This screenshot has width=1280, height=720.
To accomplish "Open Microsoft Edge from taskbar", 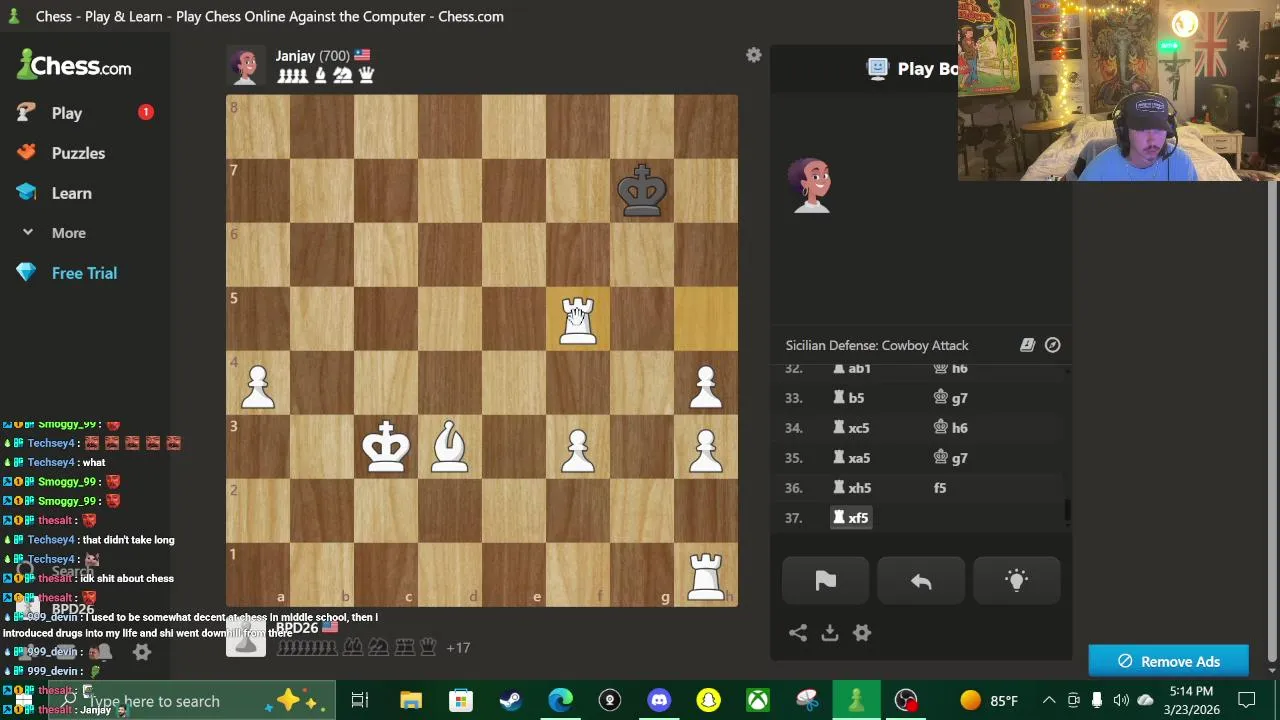I will (x=560, y=700).
